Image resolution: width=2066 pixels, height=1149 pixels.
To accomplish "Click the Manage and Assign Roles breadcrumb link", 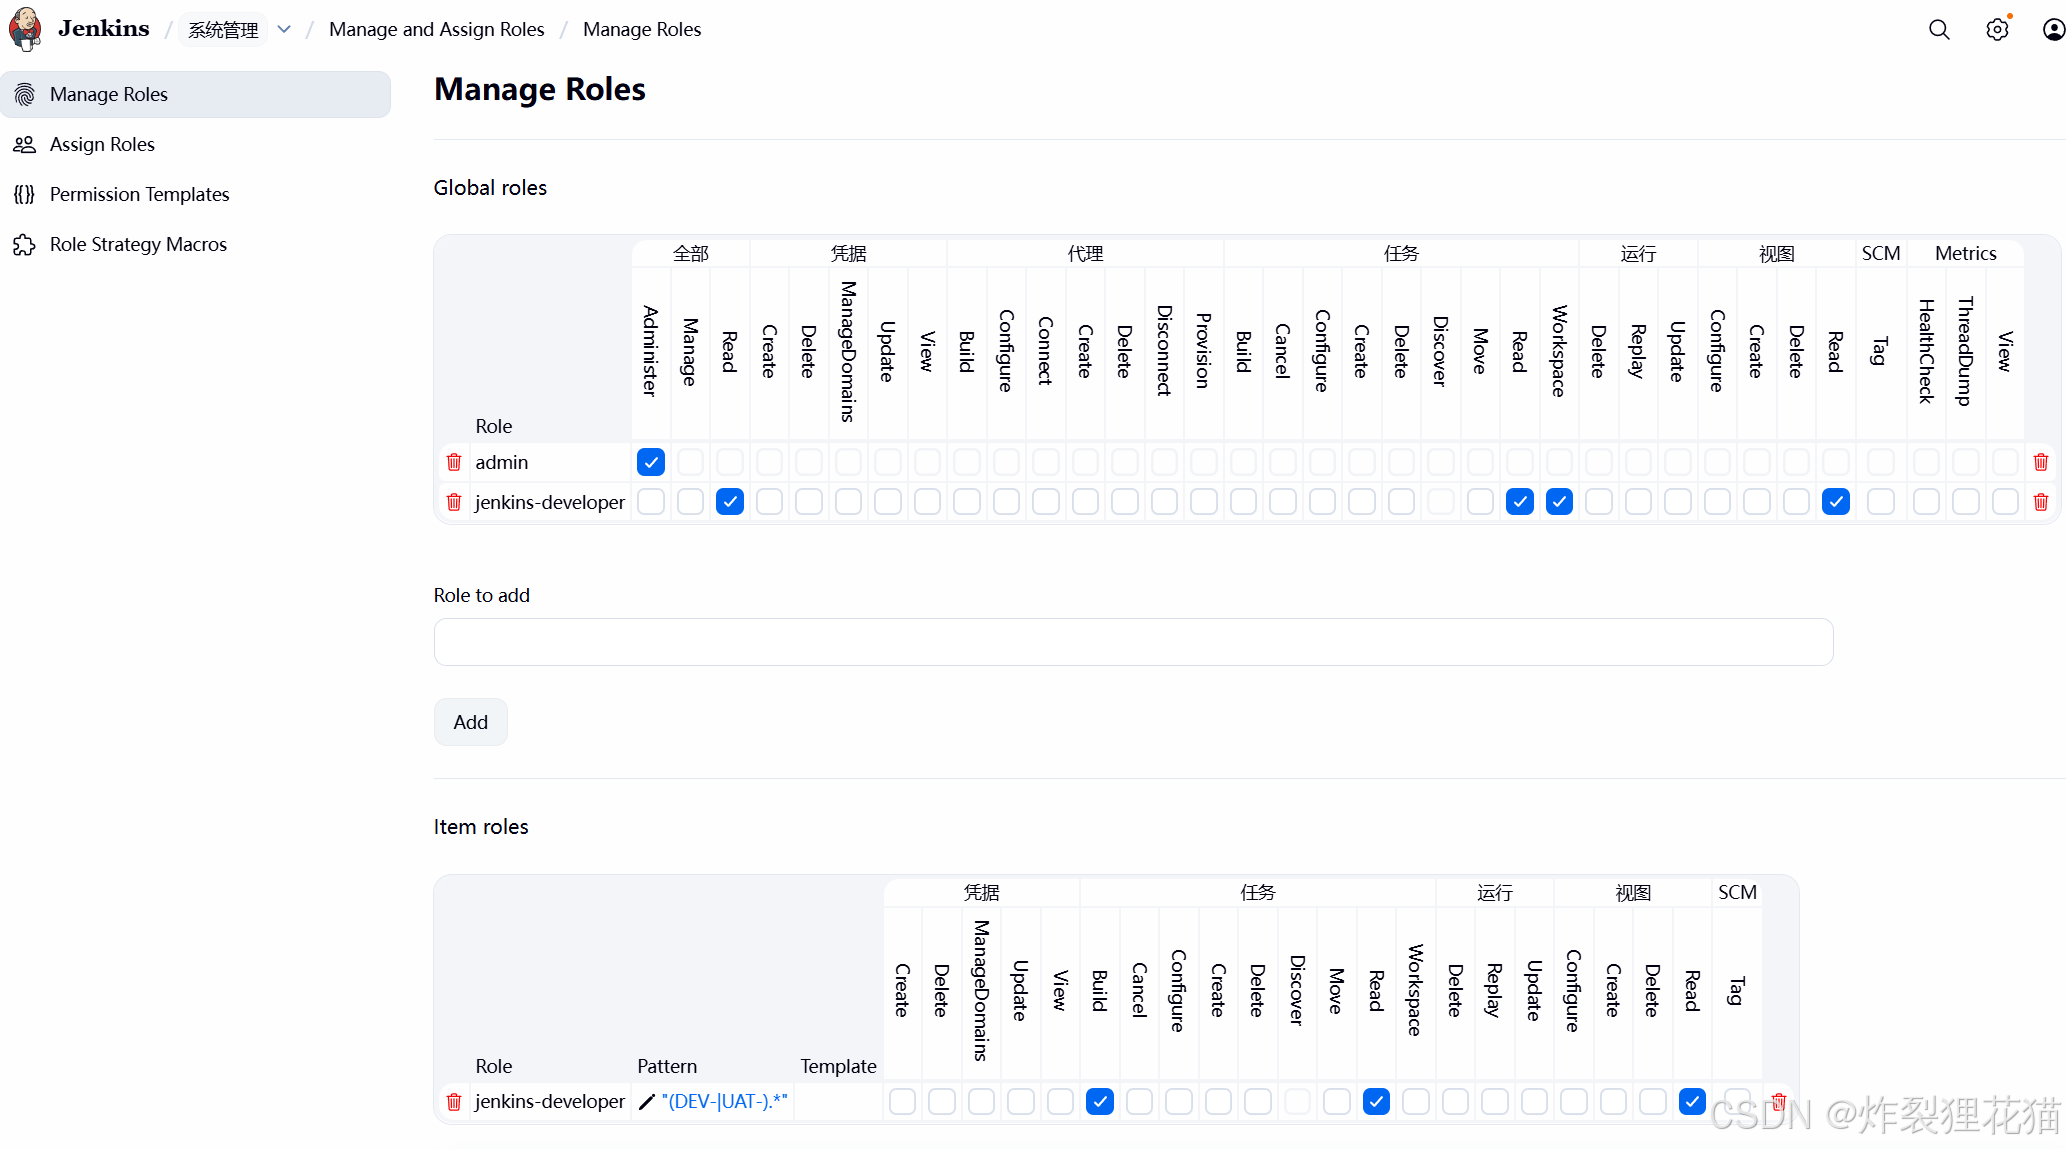I will tap(436, 30).
